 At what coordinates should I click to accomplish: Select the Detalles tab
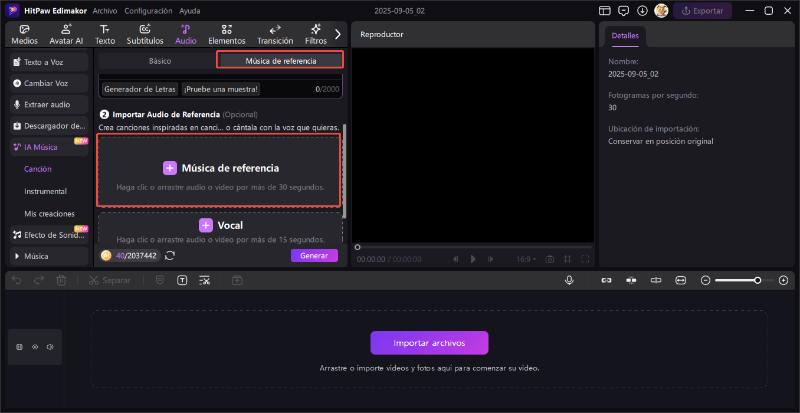click(625, 36)
